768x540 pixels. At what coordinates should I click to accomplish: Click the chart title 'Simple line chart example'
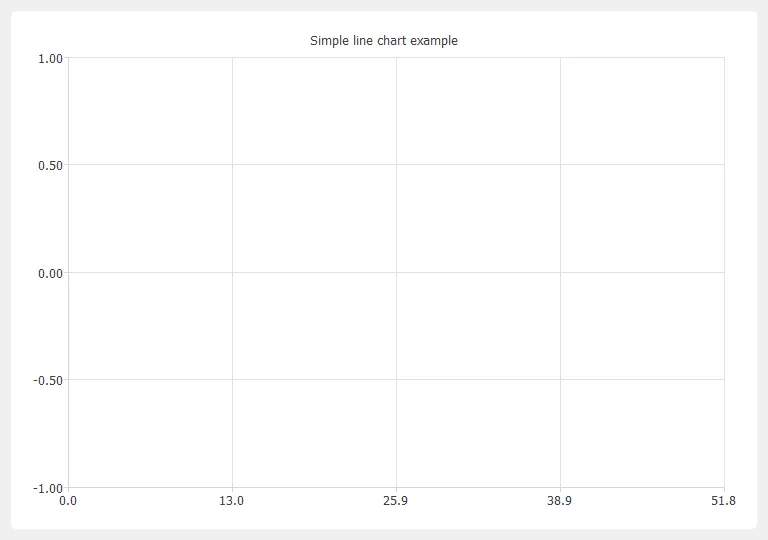pyautogui.click(x=384, y=41)
